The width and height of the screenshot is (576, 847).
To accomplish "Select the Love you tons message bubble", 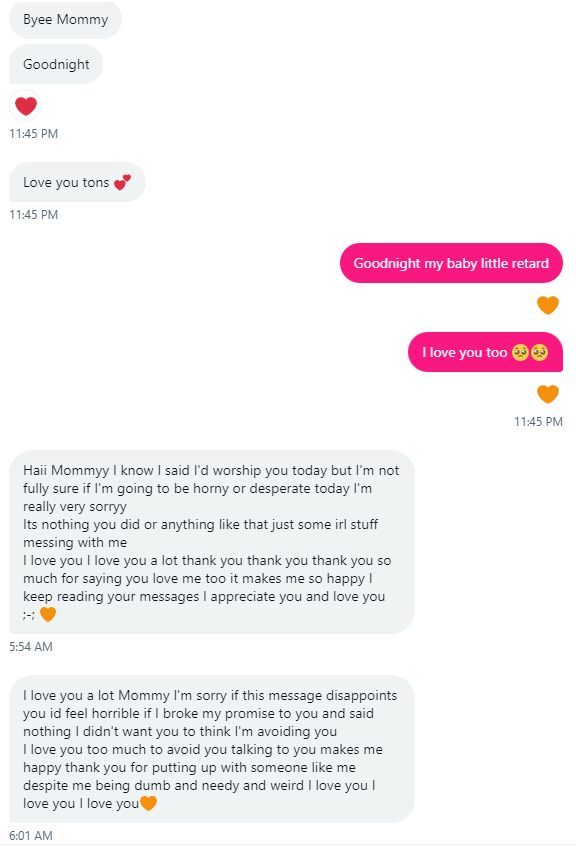I will pyautogui.click(x=77, y=183).
